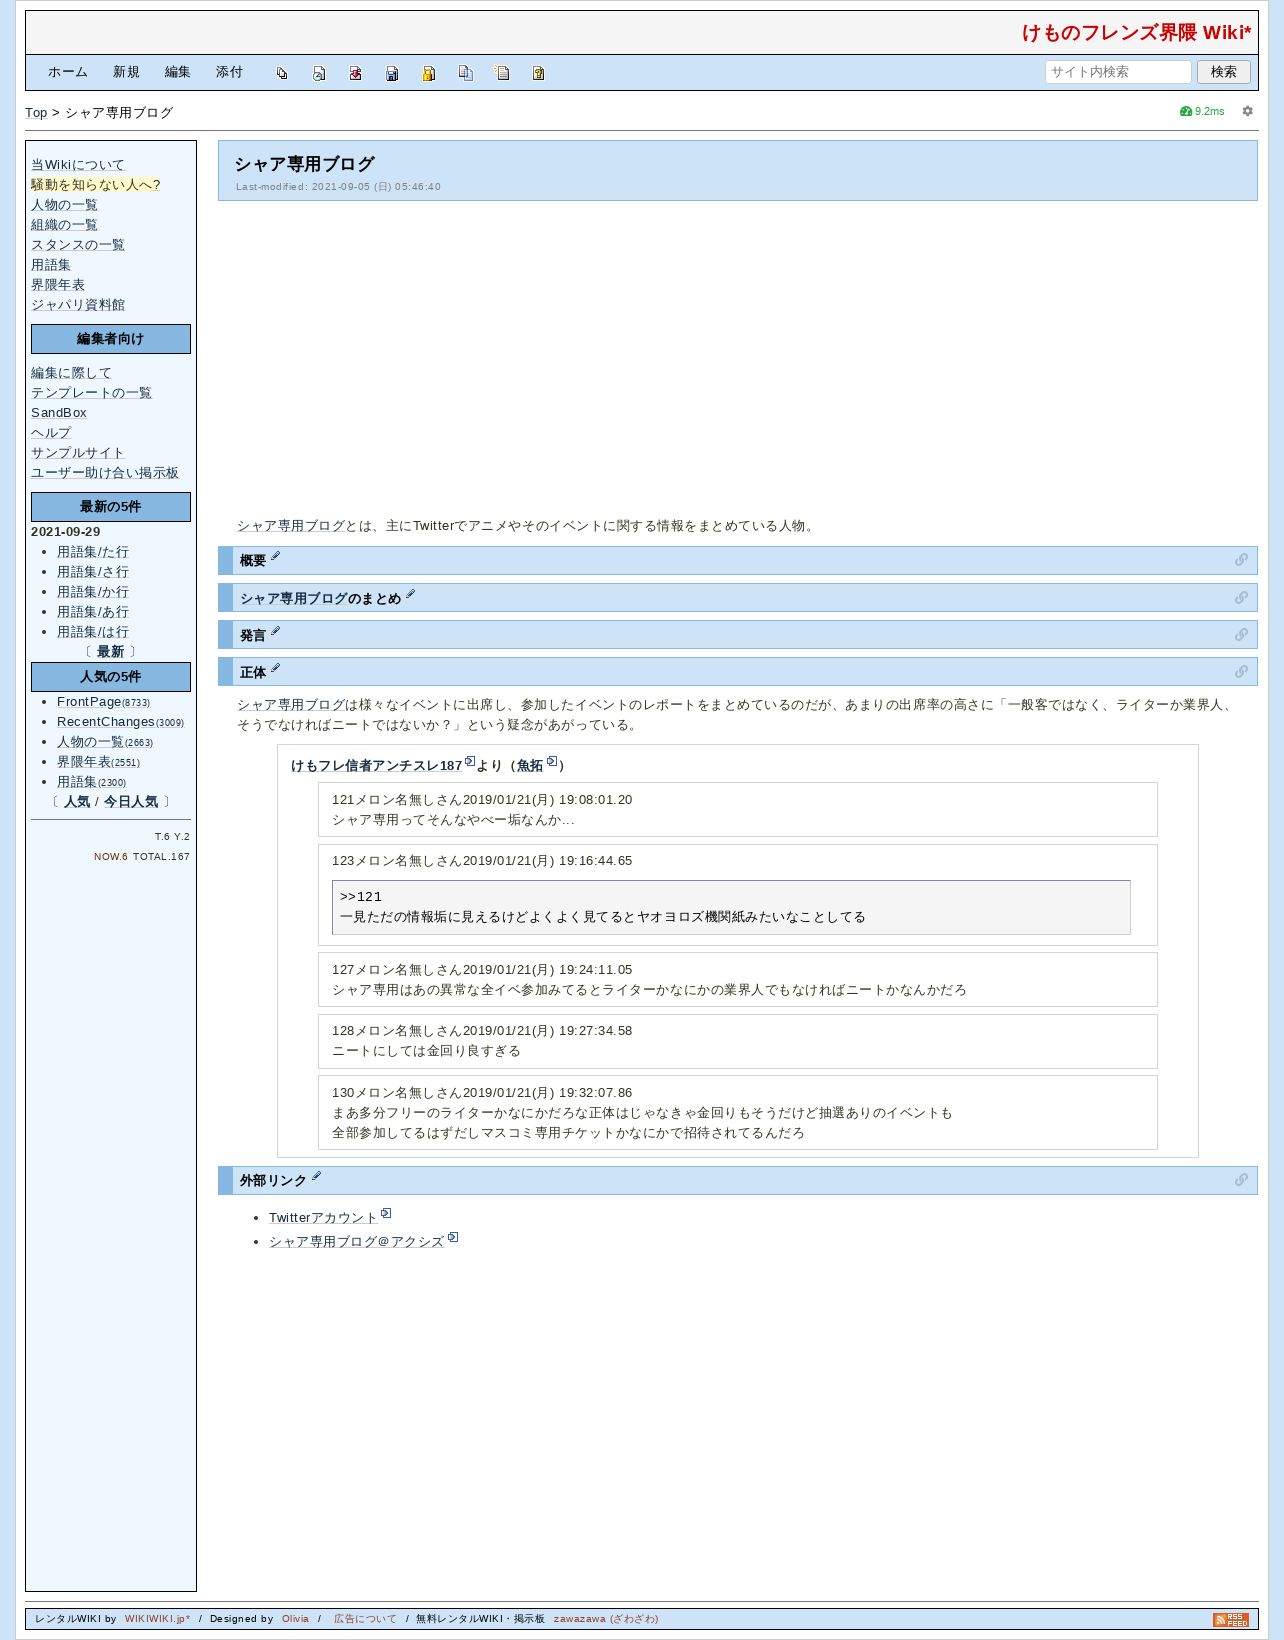Switch to 今日人気 popular ranking
Screen dimensions: 1284x1640
coord(131,802)
